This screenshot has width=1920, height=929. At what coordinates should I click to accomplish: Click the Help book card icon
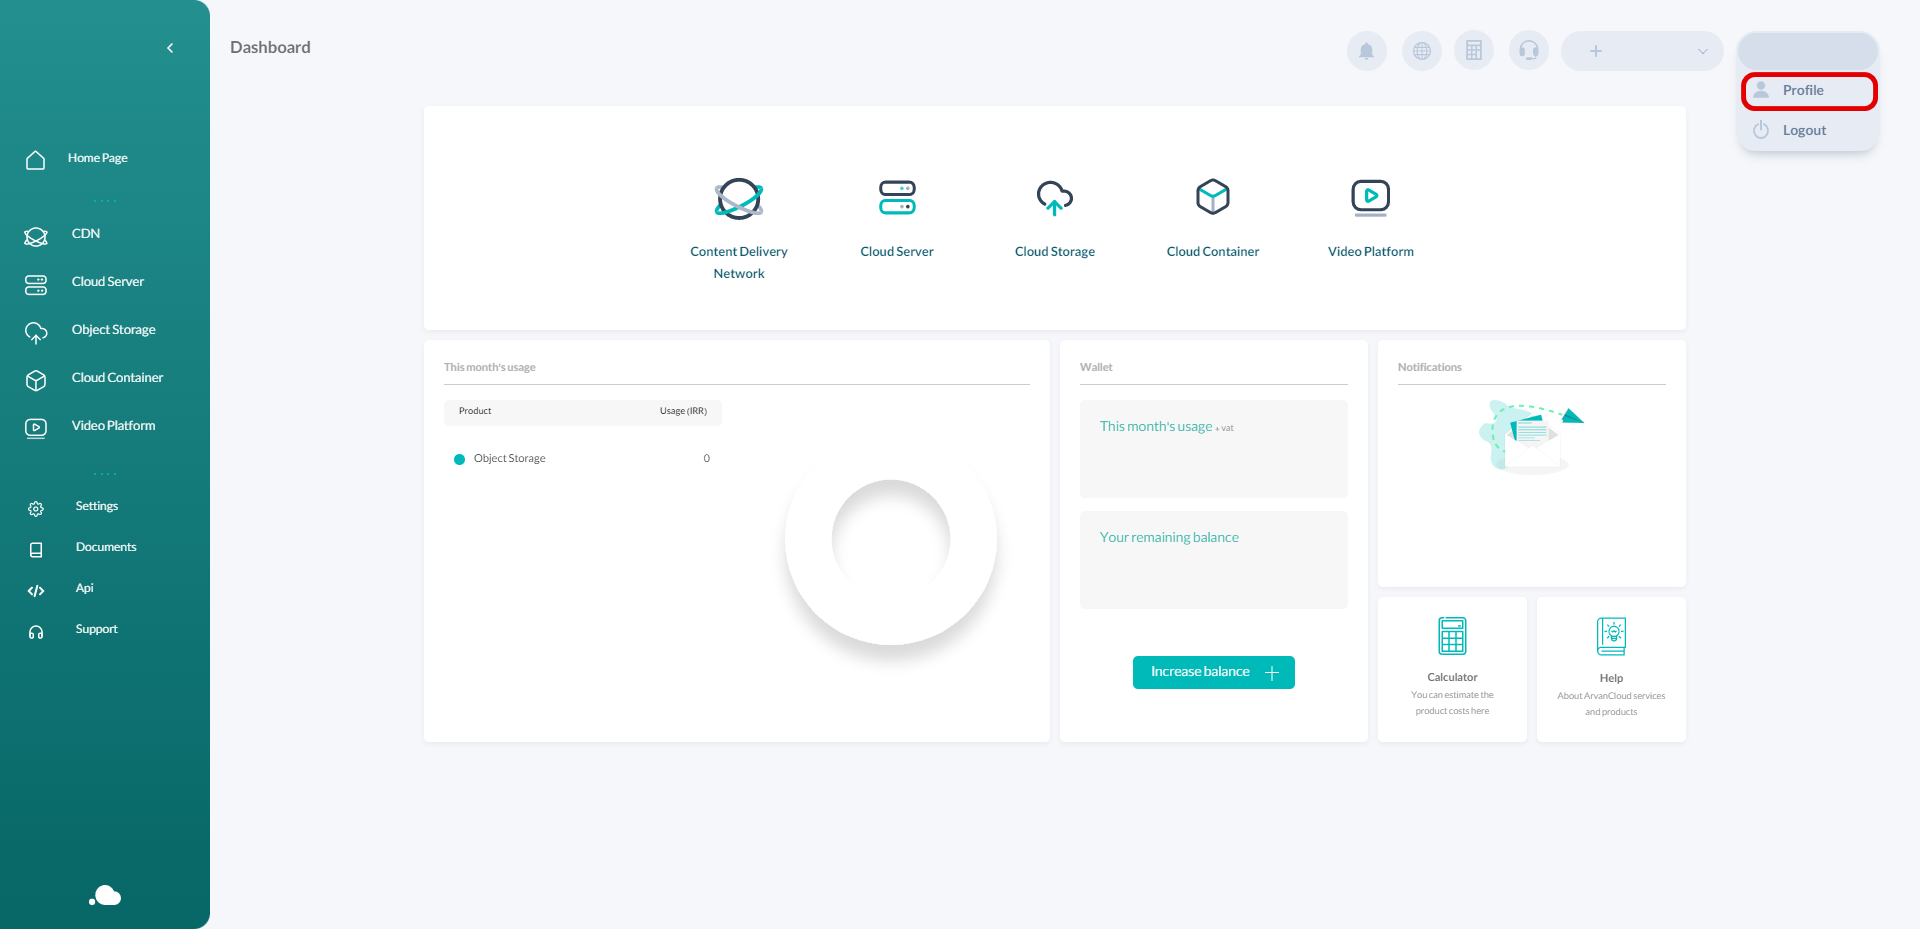point(1611,636)
